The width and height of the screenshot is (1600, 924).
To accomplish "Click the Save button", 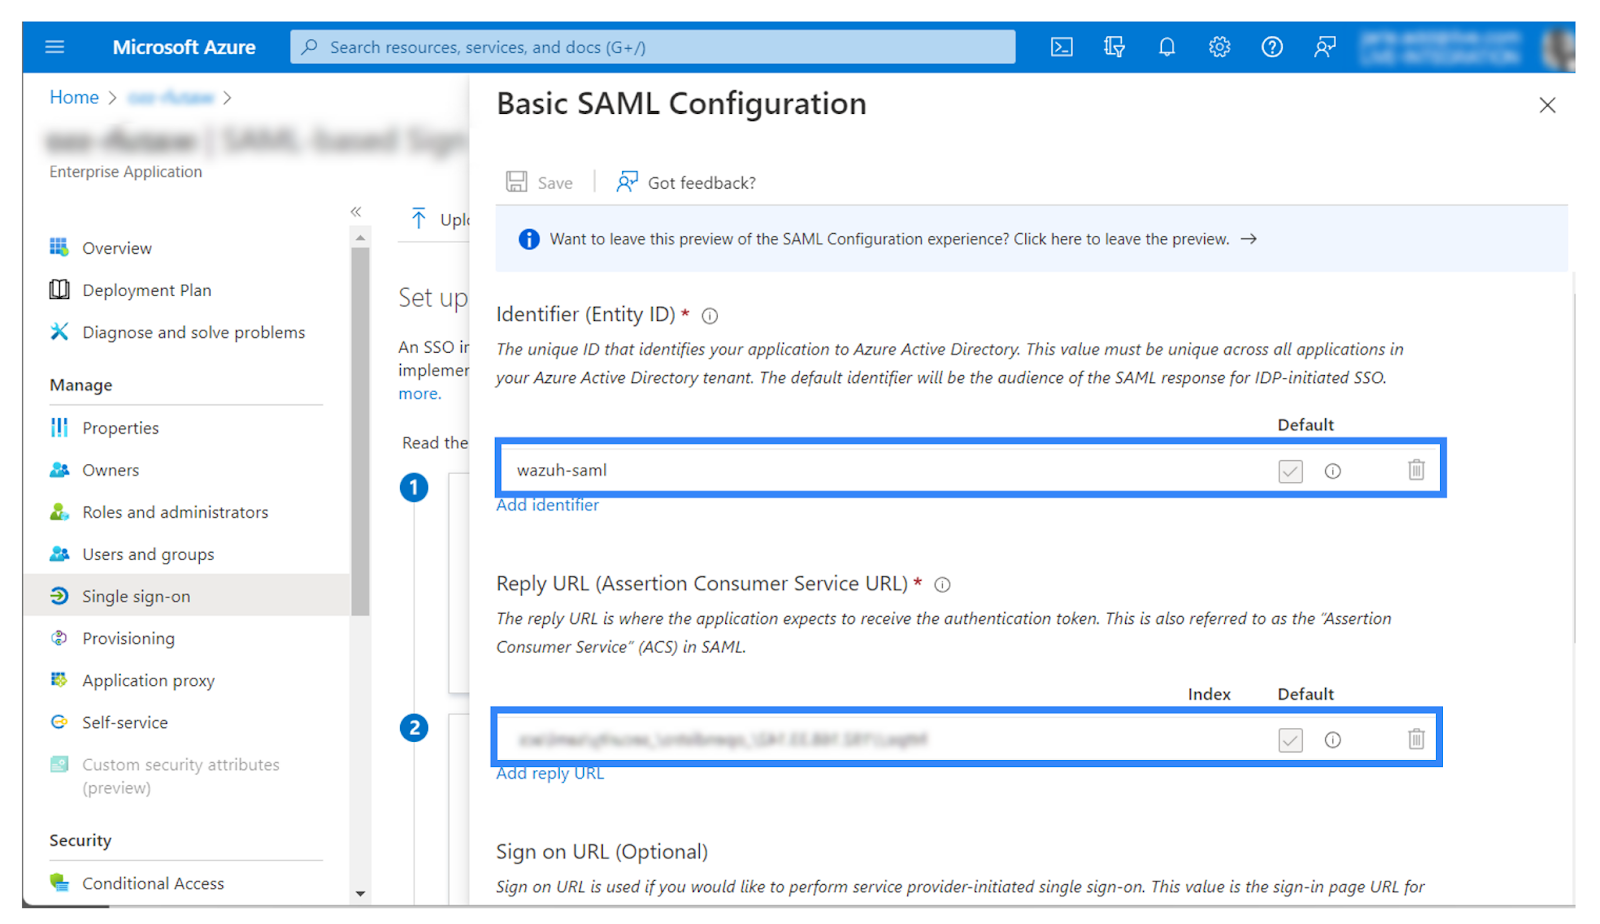I will [540, 182].
